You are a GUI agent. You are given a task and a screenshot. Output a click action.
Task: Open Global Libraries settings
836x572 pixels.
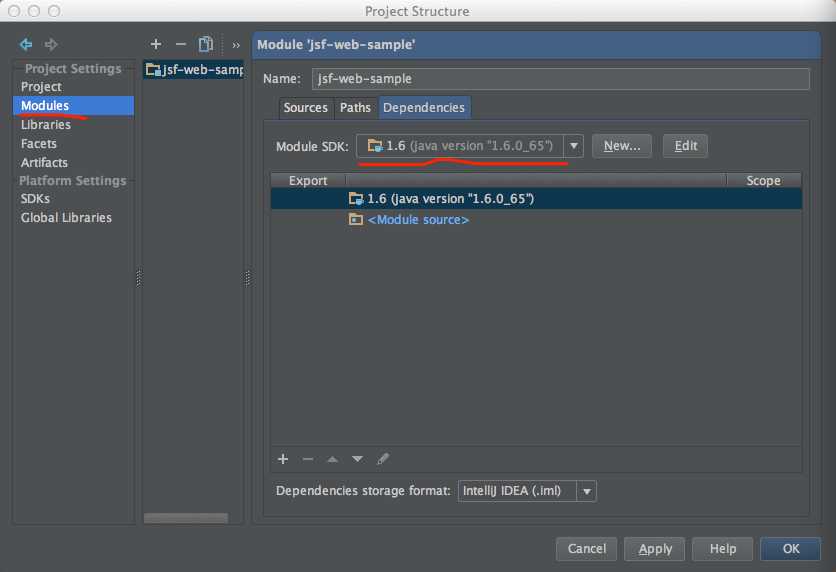click(x=66, y=217)
